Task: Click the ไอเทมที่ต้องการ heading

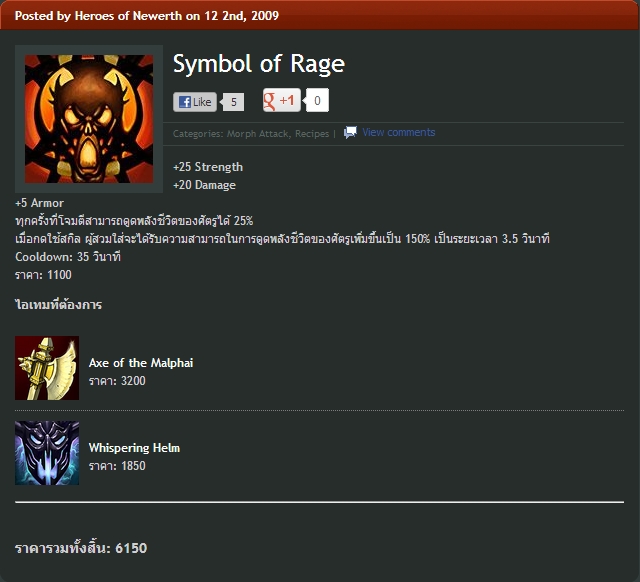Action: click(58, 304)
